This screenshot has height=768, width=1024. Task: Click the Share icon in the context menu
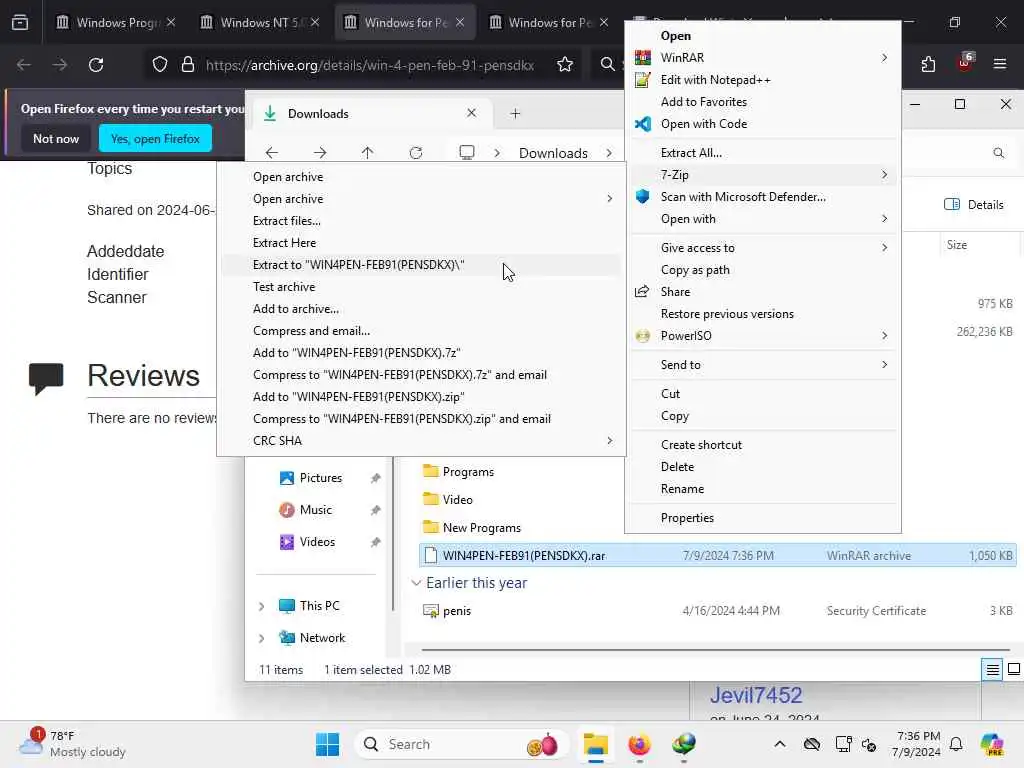tap(643, 291)
